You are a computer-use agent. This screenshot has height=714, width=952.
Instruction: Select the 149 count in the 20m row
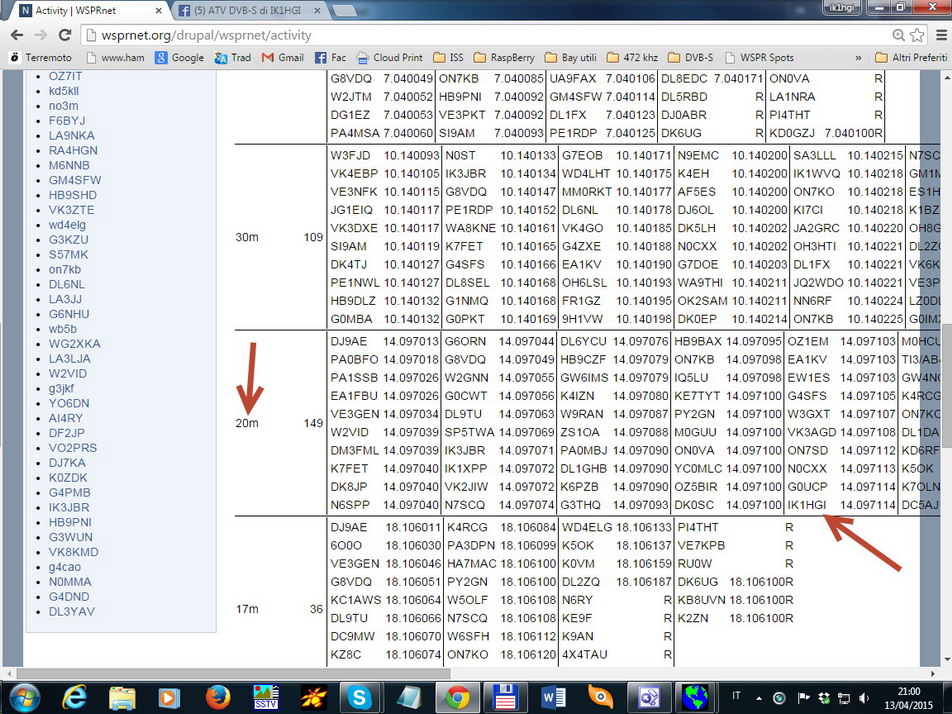(313, 423)
